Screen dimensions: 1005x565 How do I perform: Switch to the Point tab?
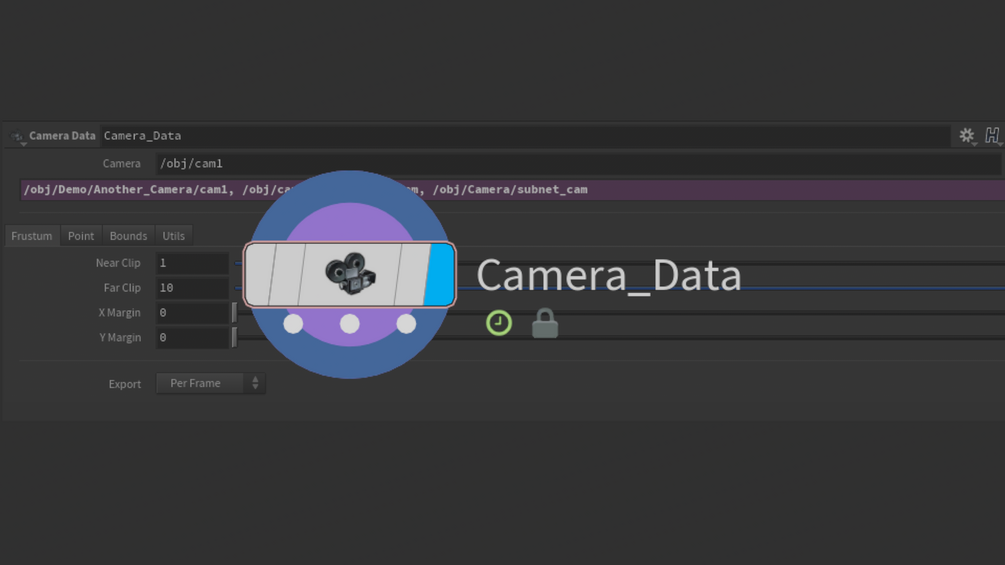pyautogui.click(x=81, y=236)
